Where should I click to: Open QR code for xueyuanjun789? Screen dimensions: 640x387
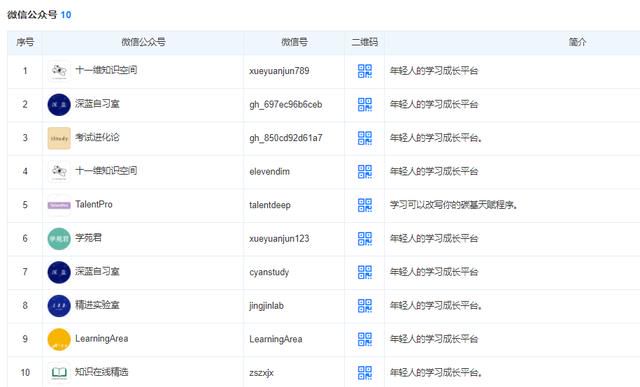tap(364, 71)
